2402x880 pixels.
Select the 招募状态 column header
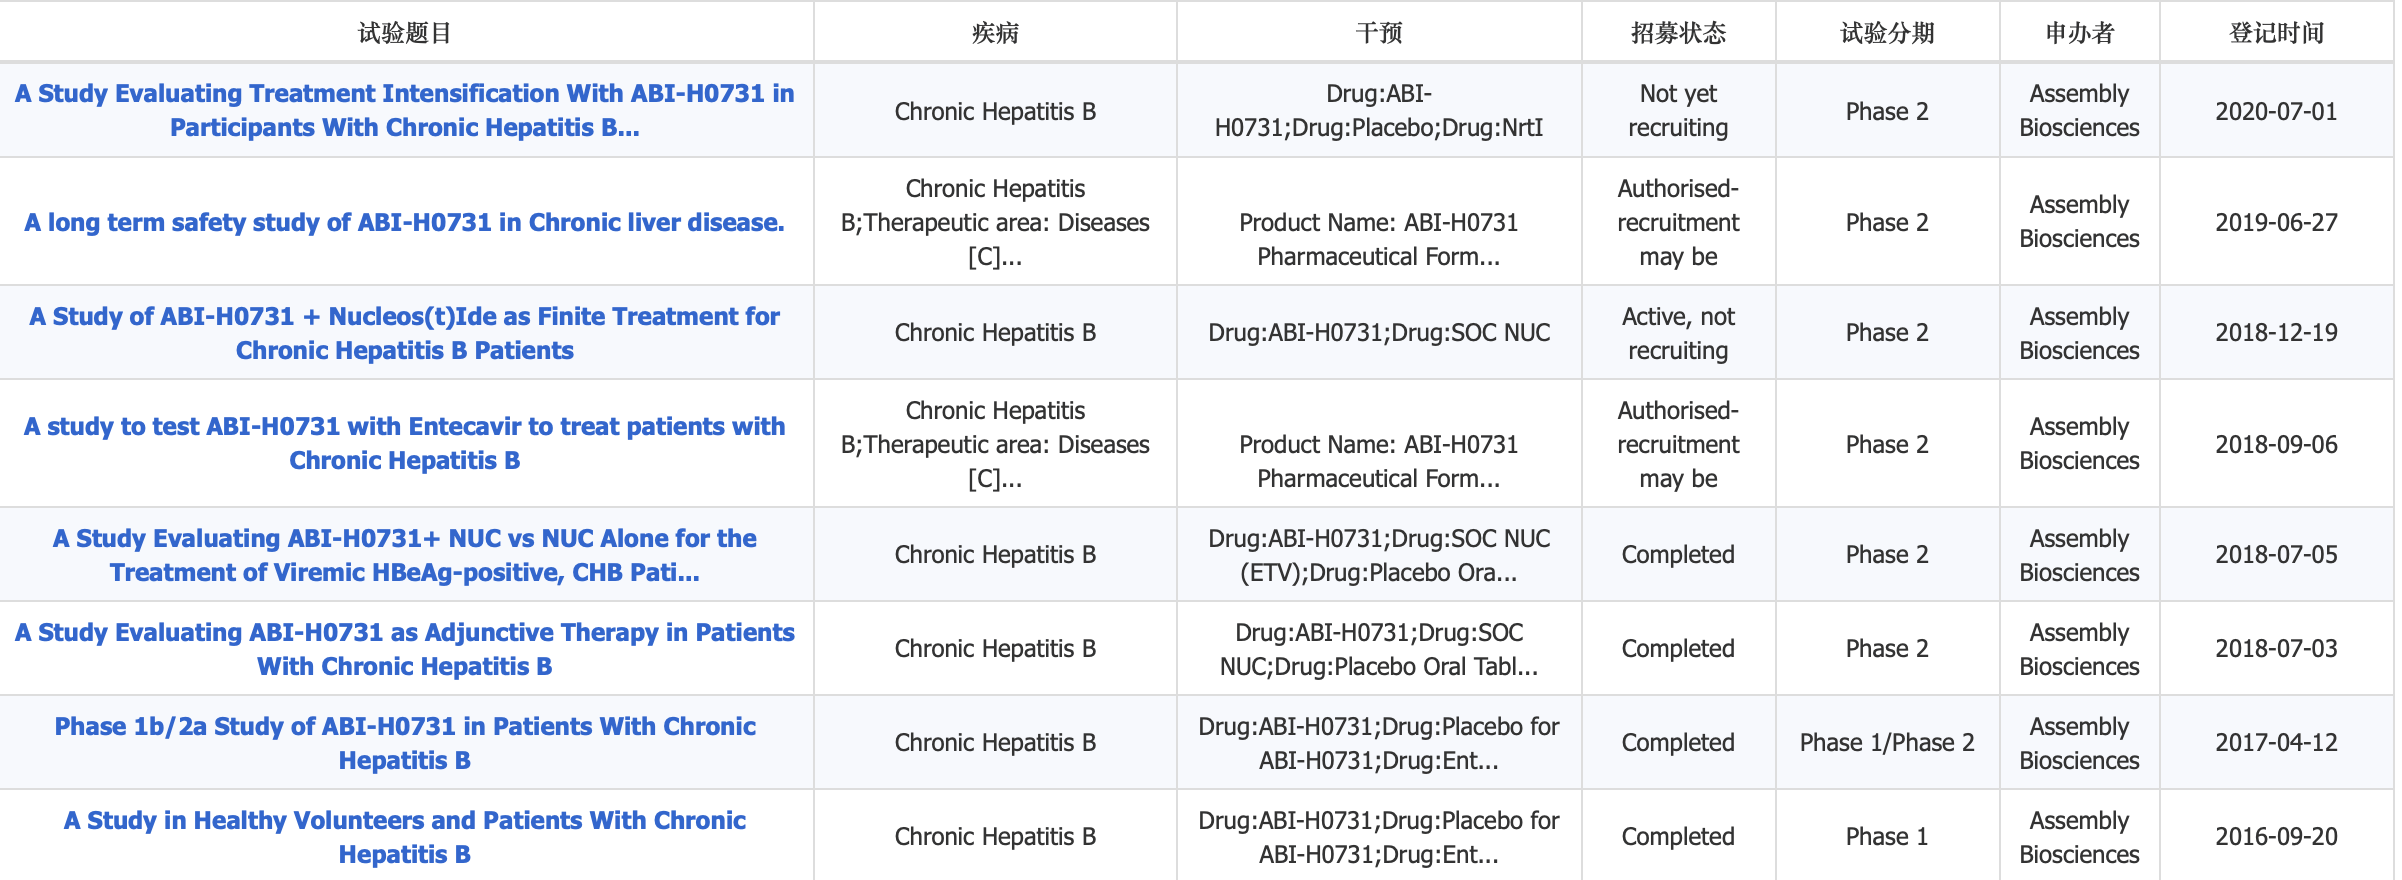coord(1679,33)
